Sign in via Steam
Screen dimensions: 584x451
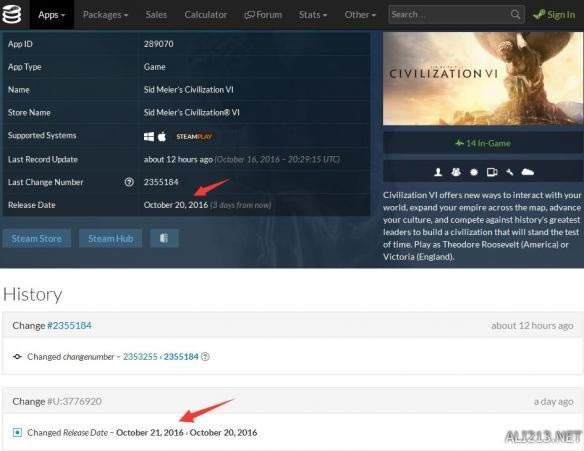pyautogui.click(x=554, y=15)
